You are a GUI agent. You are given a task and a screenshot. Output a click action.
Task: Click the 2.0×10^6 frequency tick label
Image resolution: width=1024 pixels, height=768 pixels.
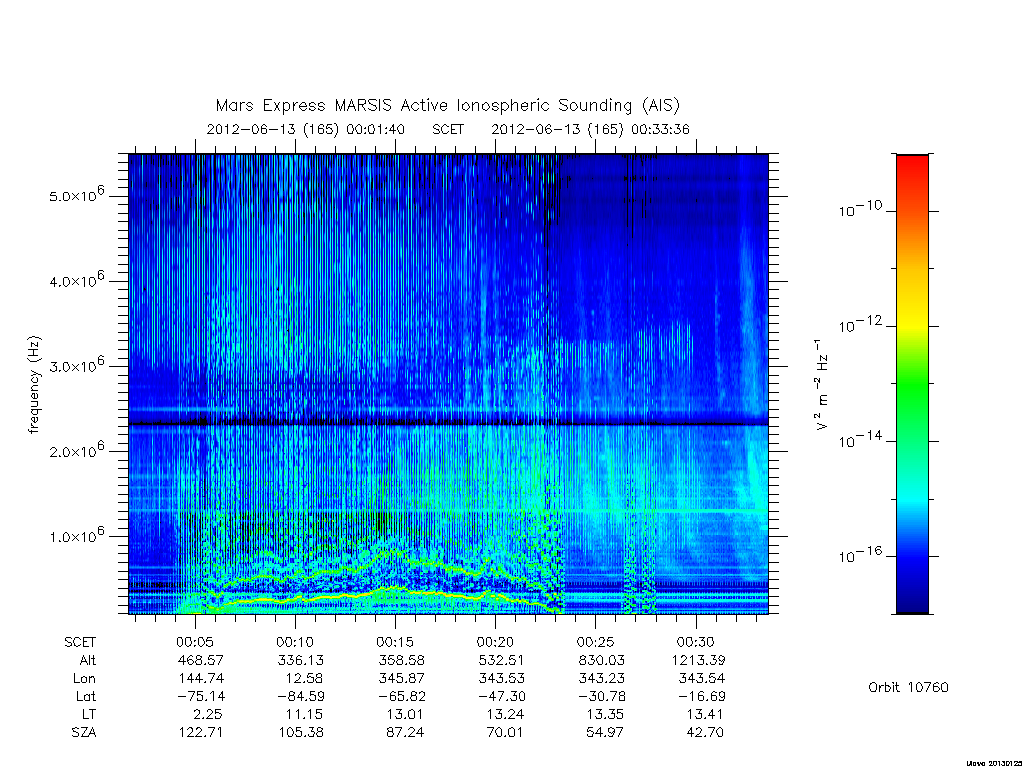pos(76,450)
